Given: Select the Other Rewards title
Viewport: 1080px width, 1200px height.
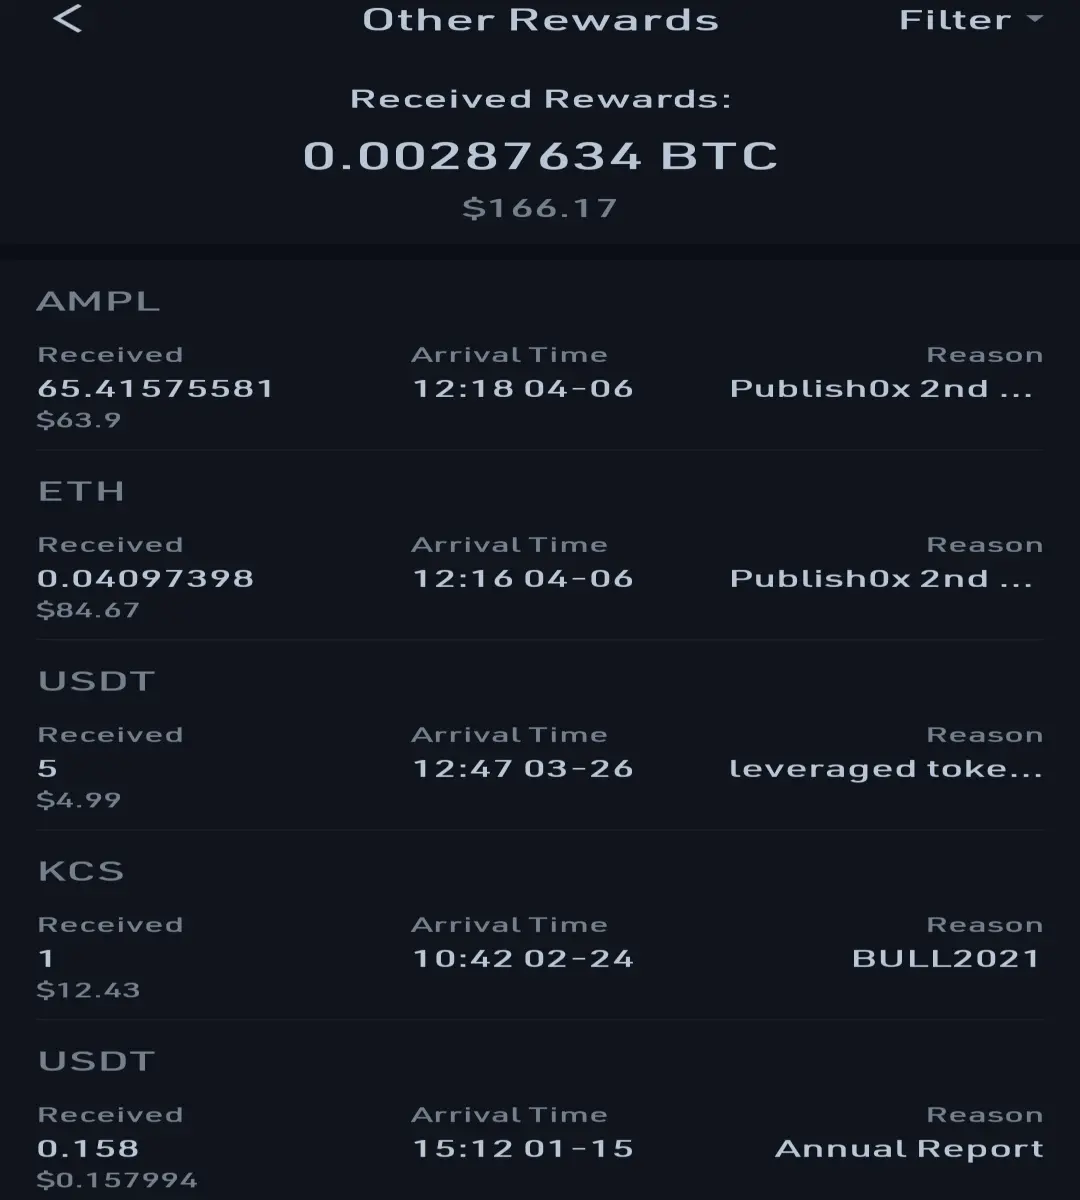Looking at the screenshot, I should click(x=540, y=20).
